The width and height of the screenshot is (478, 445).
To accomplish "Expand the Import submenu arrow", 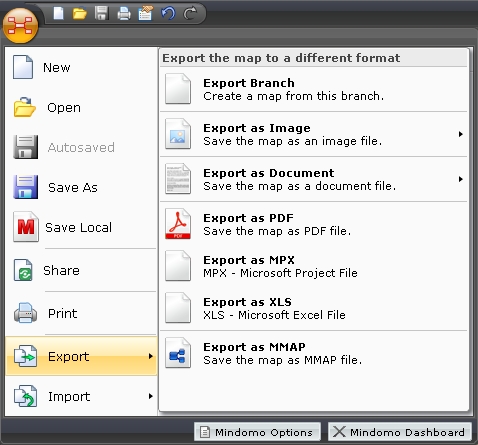I will tap(151, 396).
